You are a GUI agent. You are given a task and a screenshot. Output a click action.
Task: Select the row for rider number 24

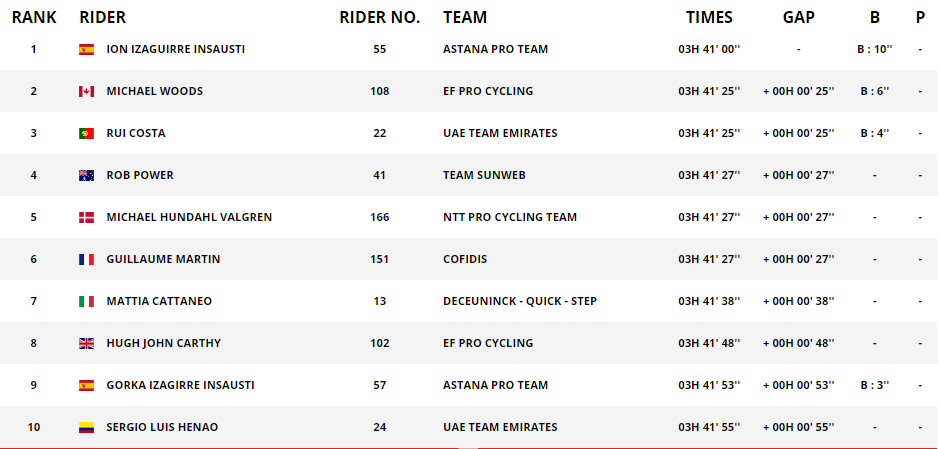(x=470, y=427)
